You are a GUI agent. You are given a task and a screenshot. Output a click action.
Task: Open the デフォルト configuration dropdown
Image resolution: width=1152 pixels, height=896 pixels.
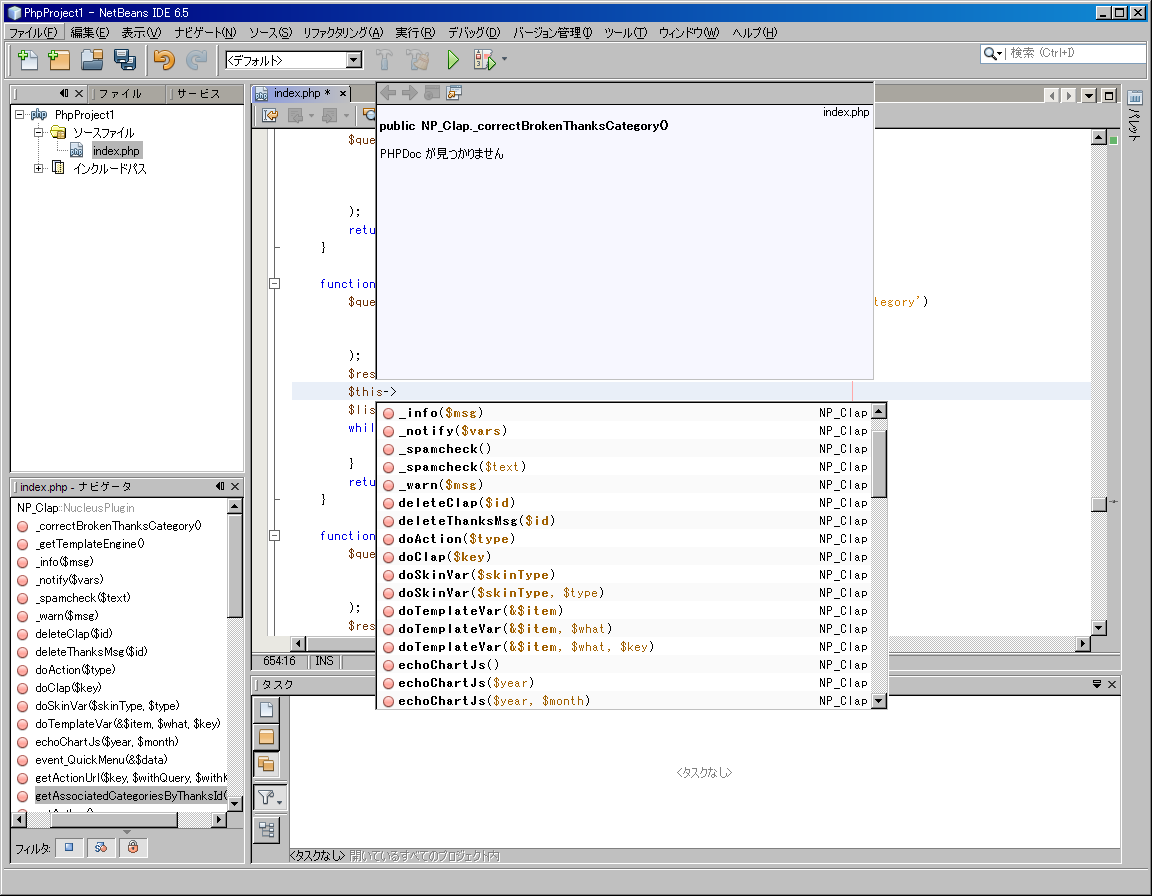pos(352,60)
